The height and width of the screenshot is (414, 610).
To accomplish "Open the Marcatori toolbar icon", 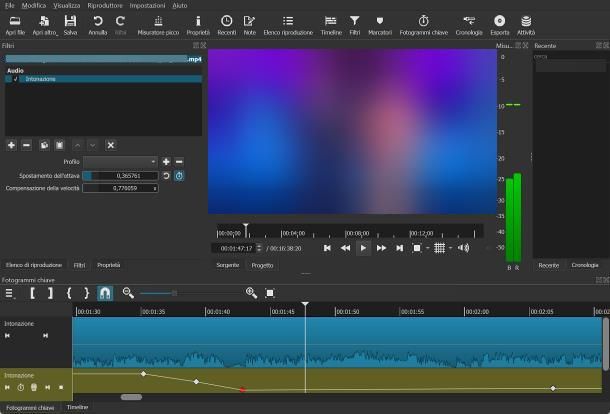I will [380, 25].
